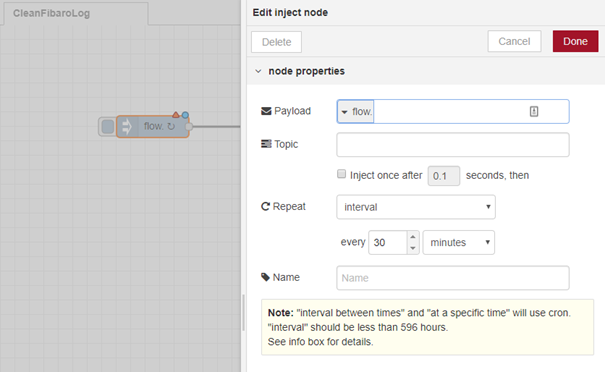Cancel editing the inject node
Screen dimensions: 605x372
514,41
